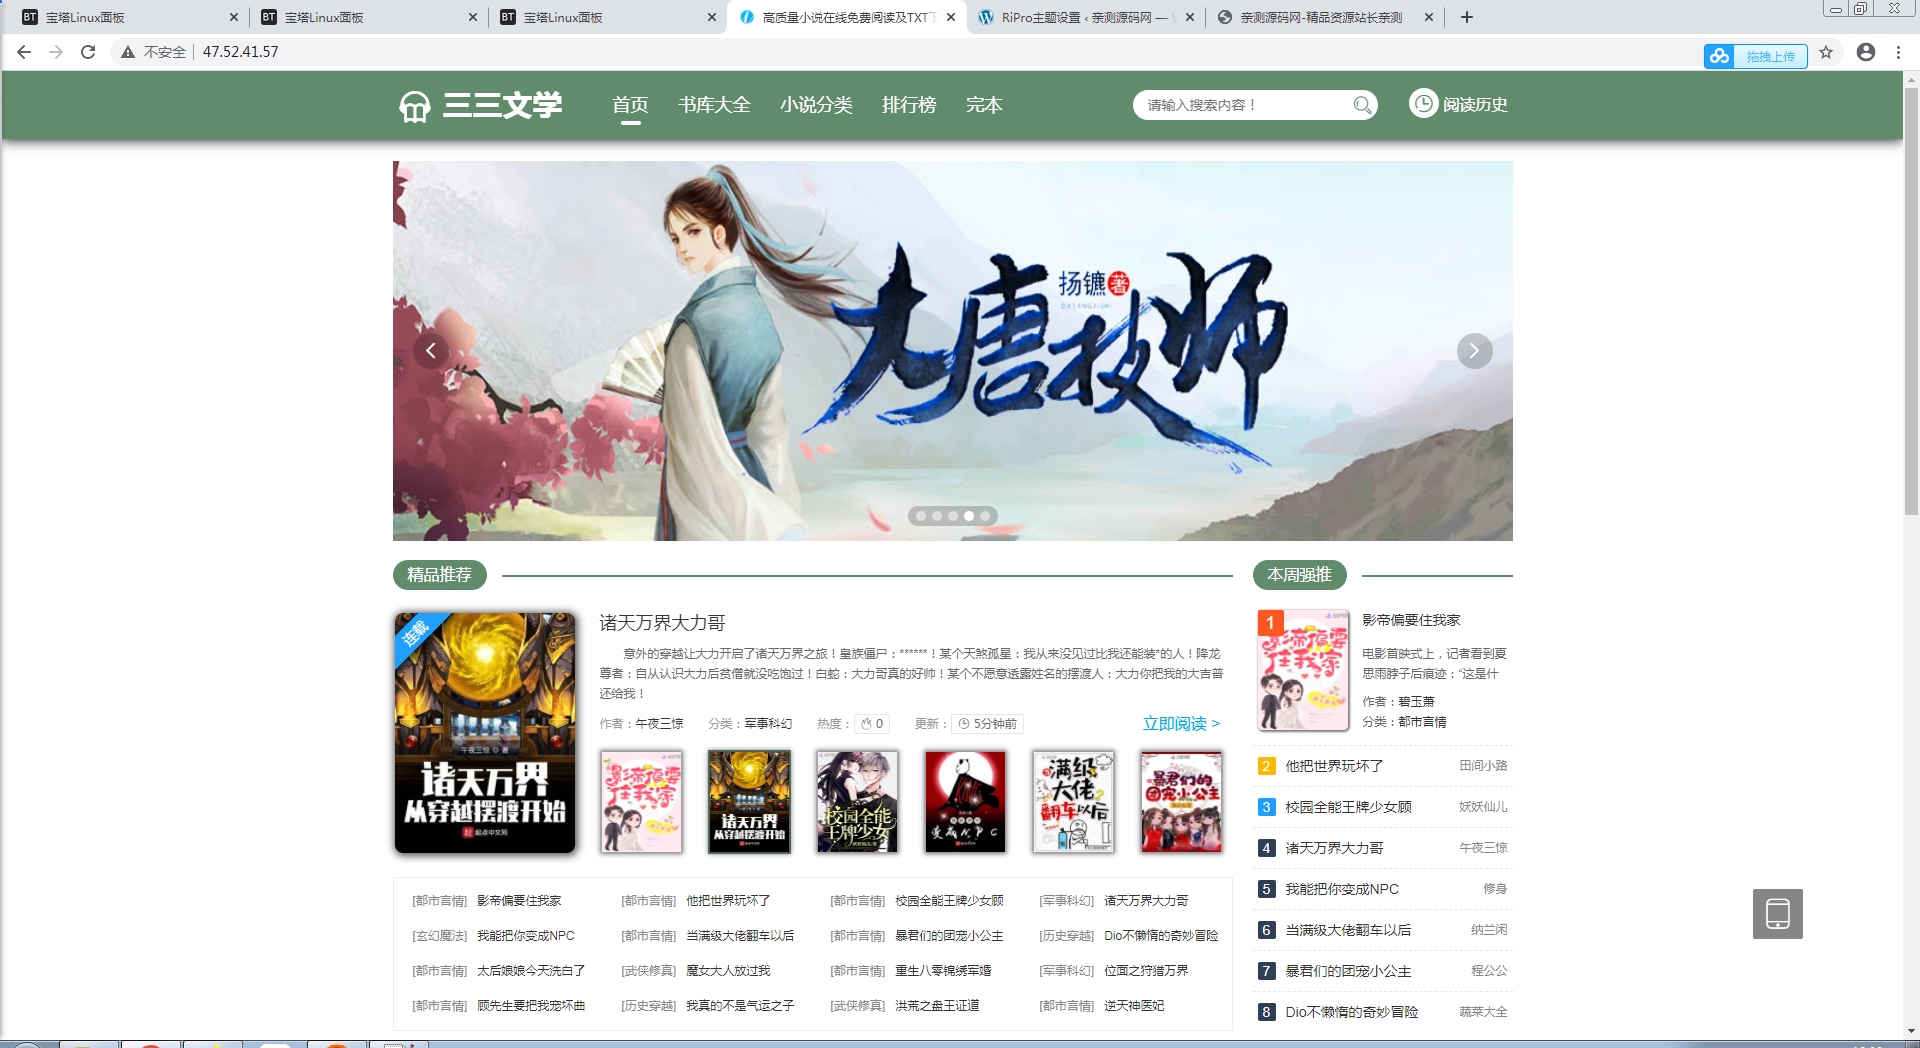Open 完本 navigation item
Screen dimensions: 1920x1048
[984, 105]
